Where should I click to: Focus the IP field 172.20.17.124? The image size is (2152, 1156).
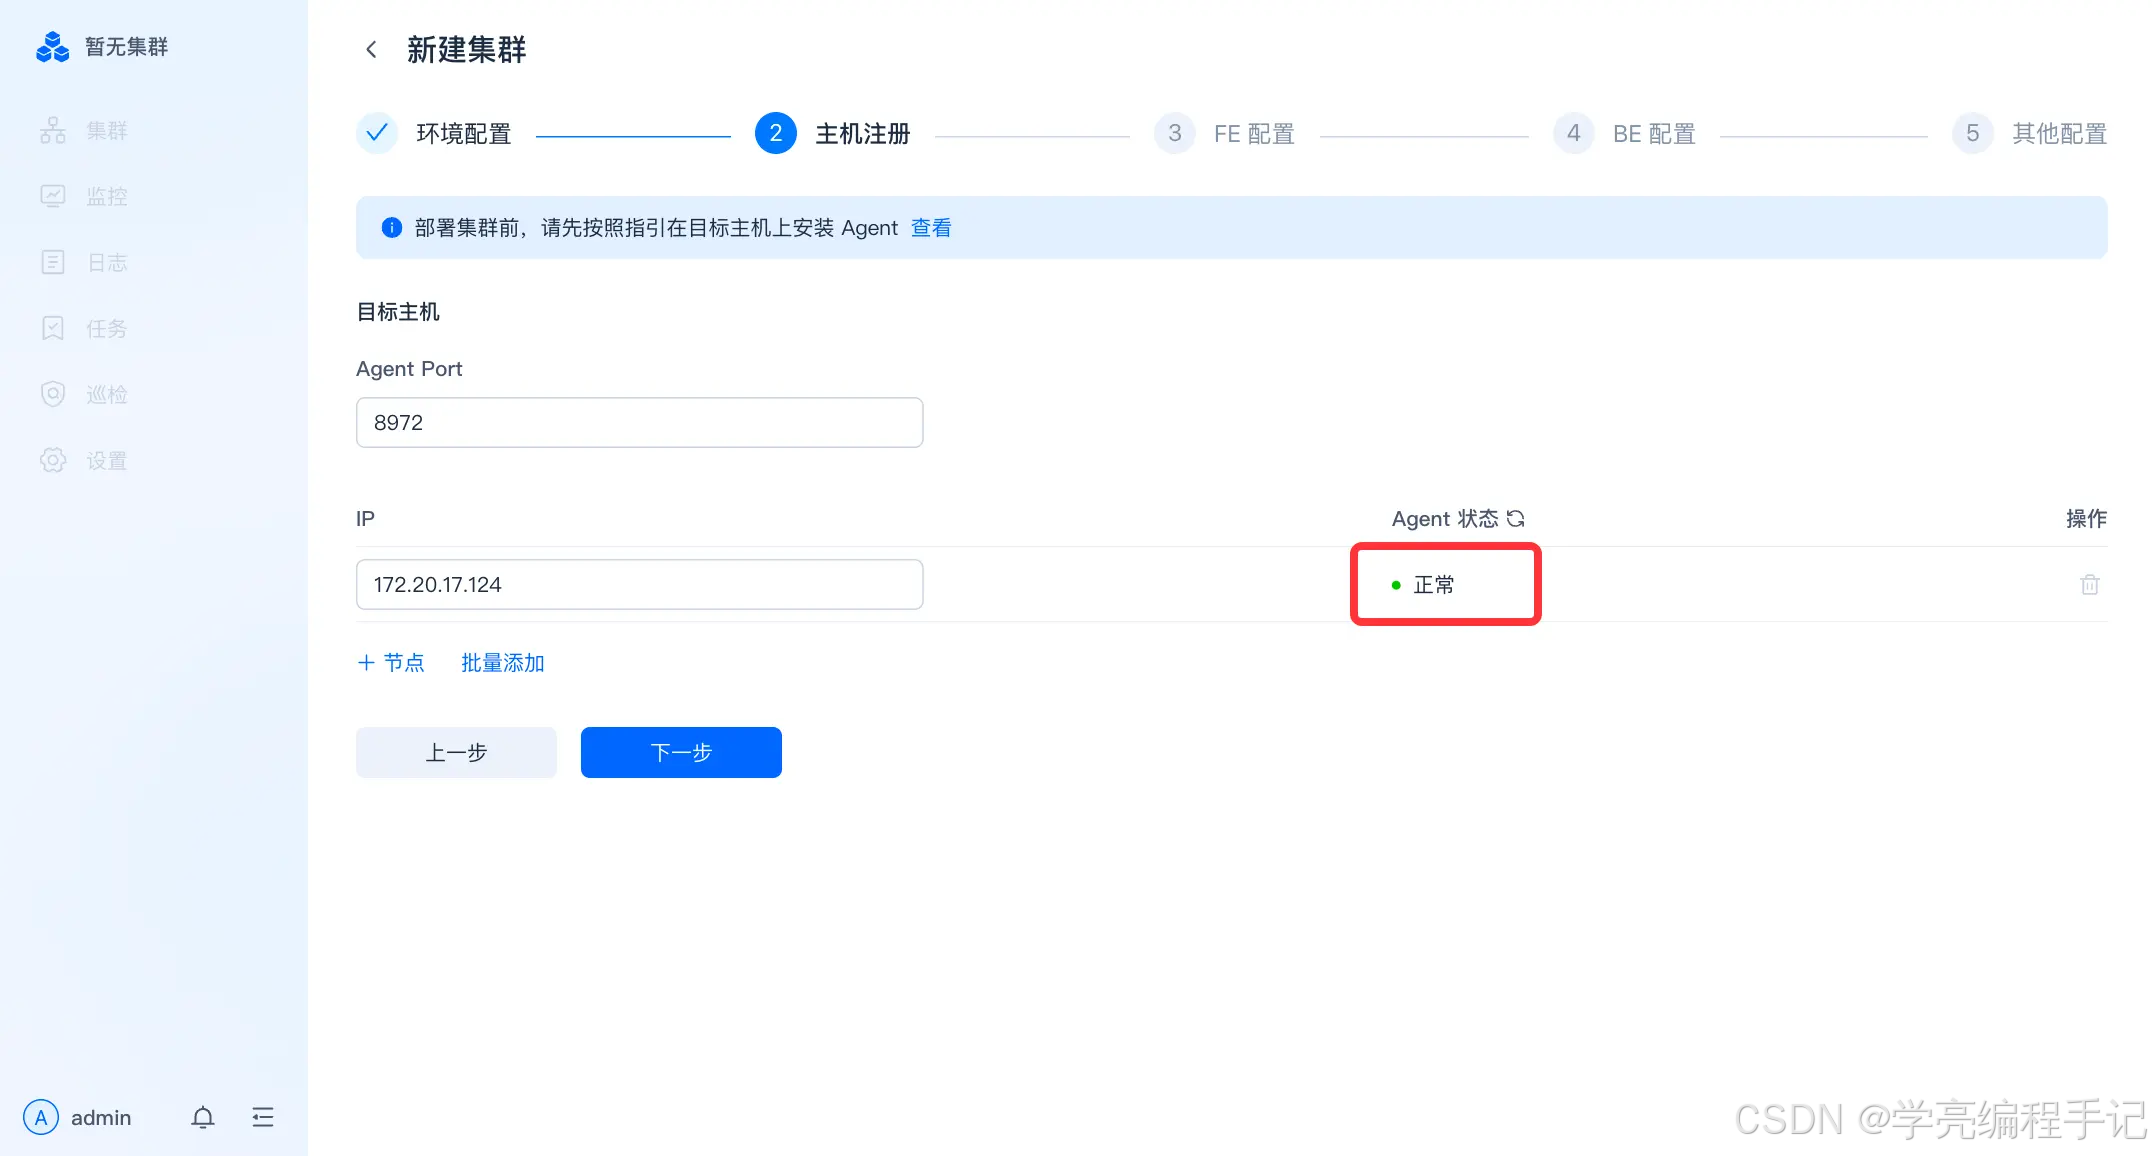pos(639,584)
